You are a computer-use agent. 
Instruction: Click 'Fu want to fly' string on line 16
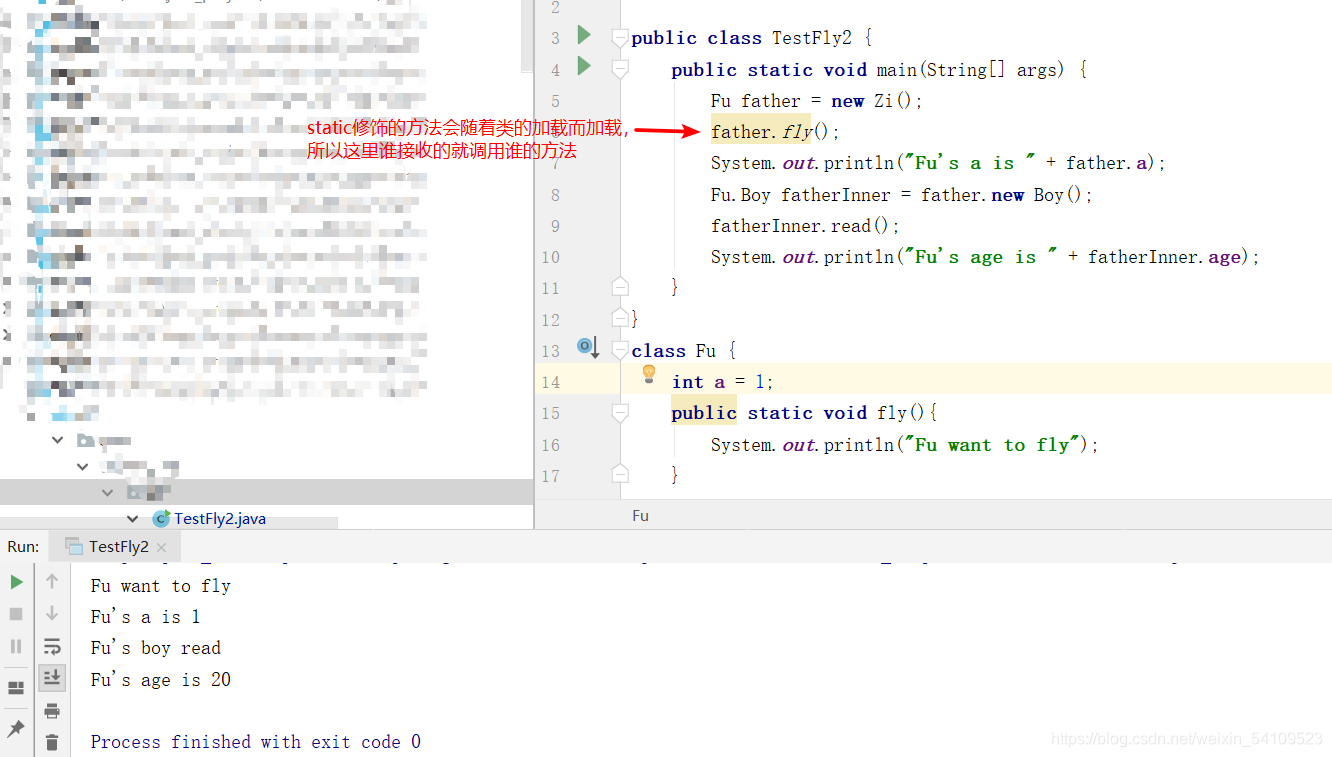[992, 445]
